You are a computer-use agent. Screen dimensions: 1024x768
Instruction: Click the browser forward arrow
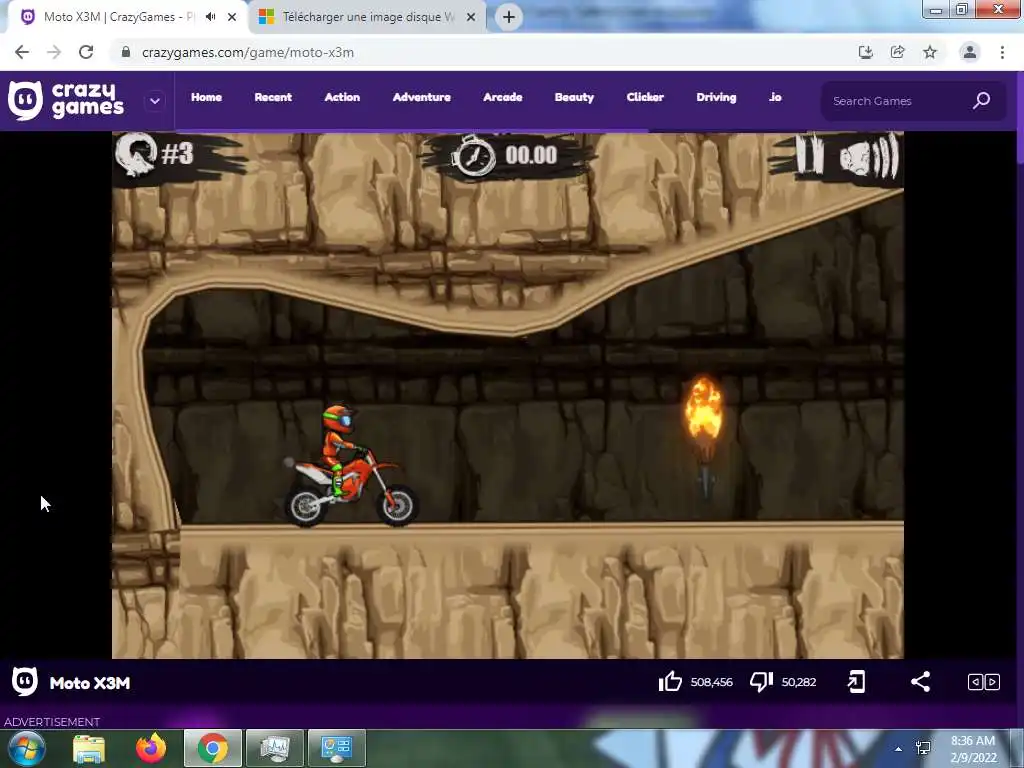[54, 52]
